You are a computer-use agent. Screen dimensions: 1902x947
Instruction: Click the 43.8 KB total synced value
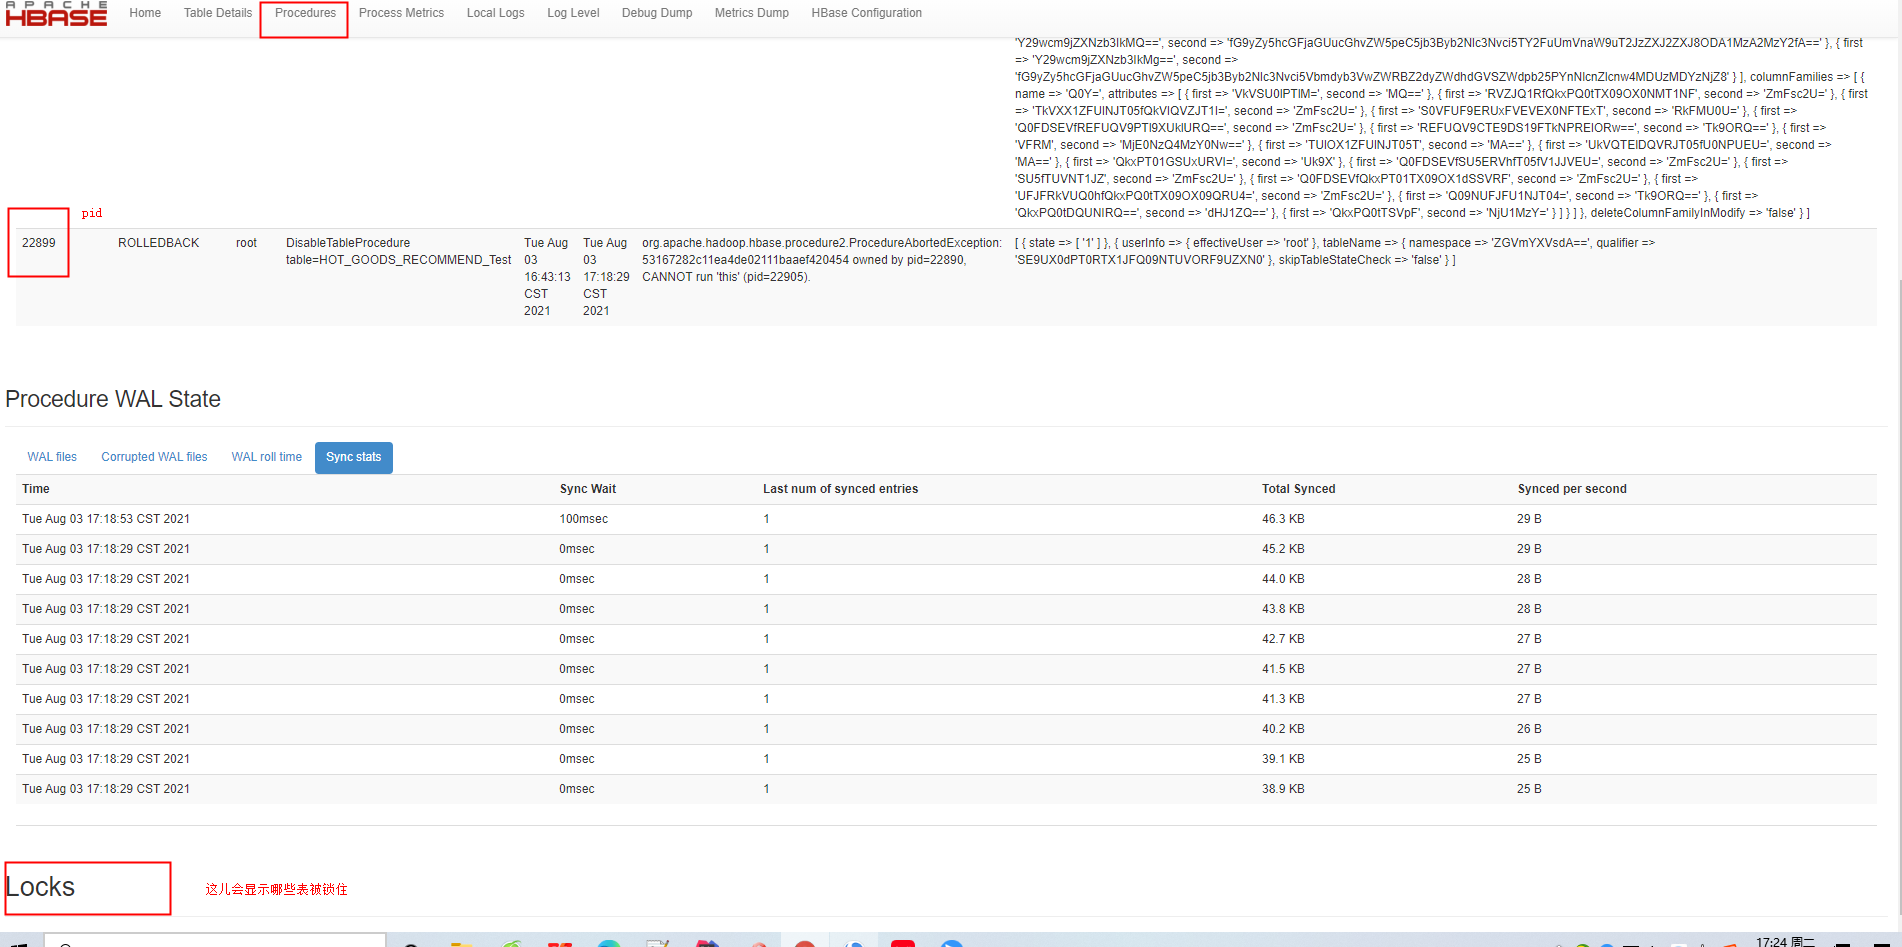pos(1283,609)
